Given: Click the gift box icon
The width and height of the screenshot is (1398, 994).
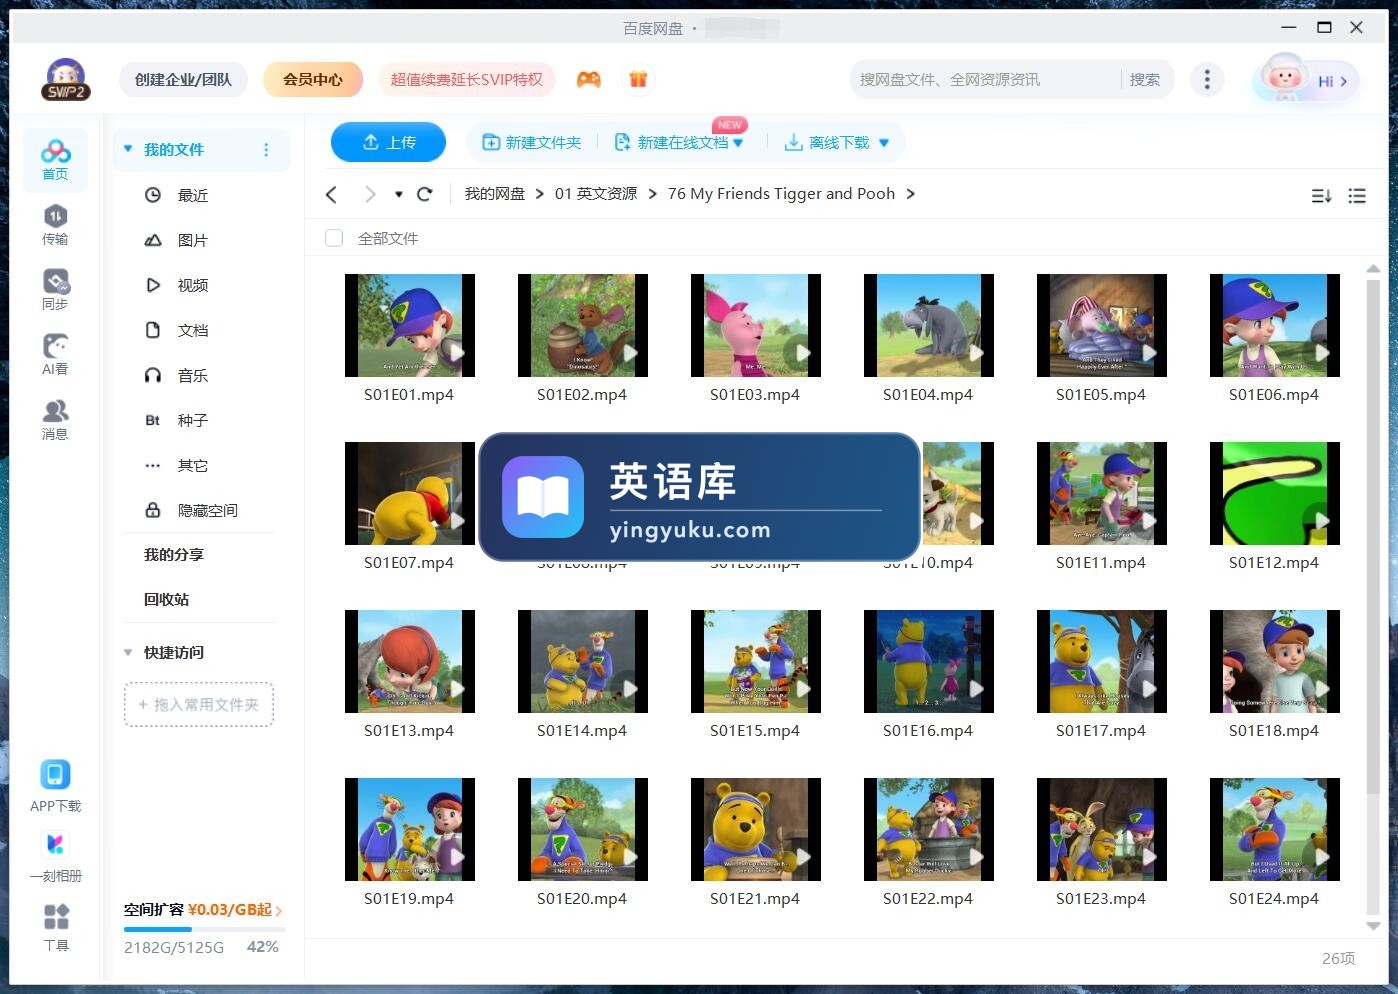Looking at the screenshot, I should coord(638,79).
